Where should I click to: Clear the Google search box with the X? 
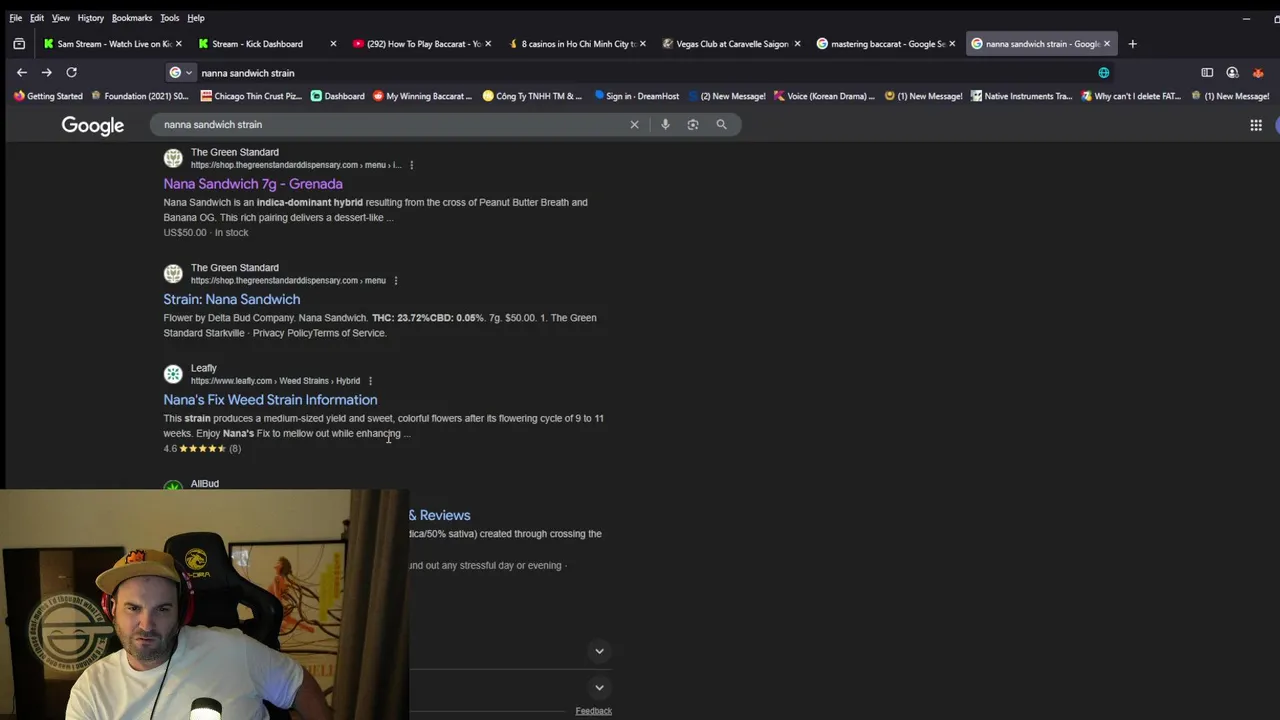[x=634, y=124]
